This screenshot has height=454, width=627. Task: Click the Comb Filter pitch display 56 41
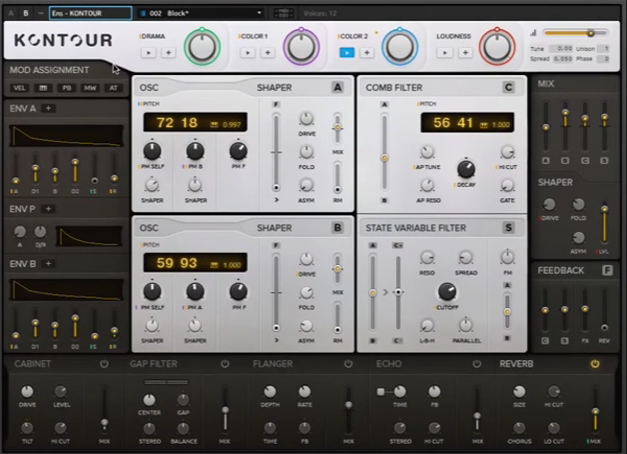pos(467,122)
